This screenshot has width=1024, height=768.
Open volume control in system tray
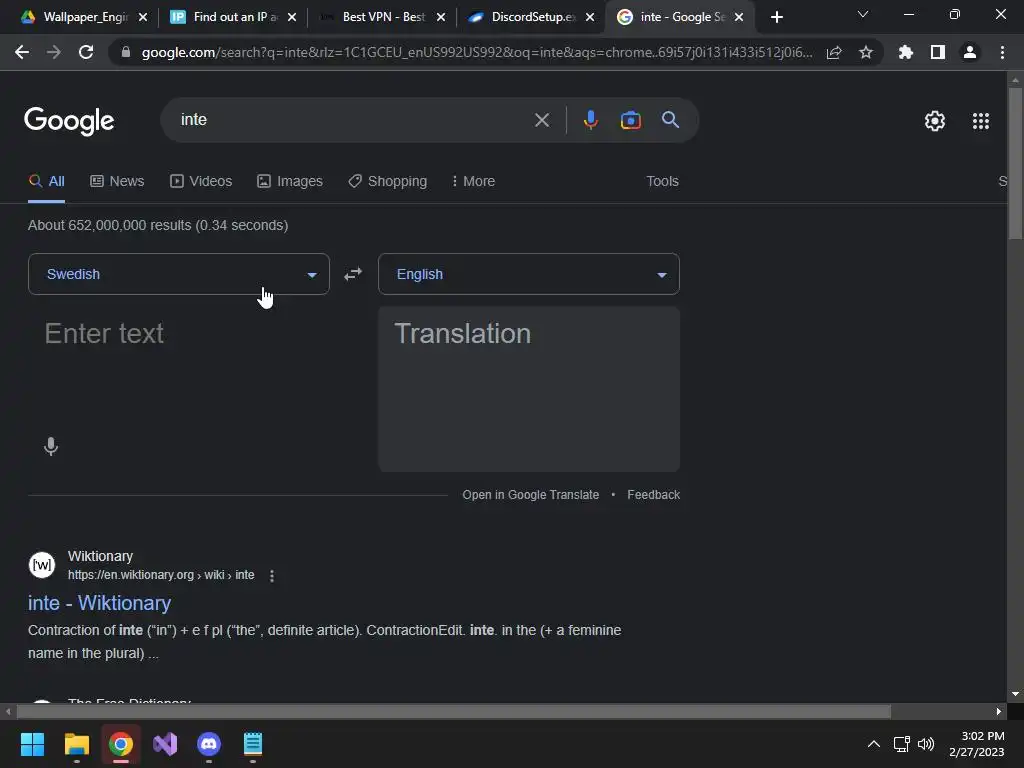click(926, 744)
